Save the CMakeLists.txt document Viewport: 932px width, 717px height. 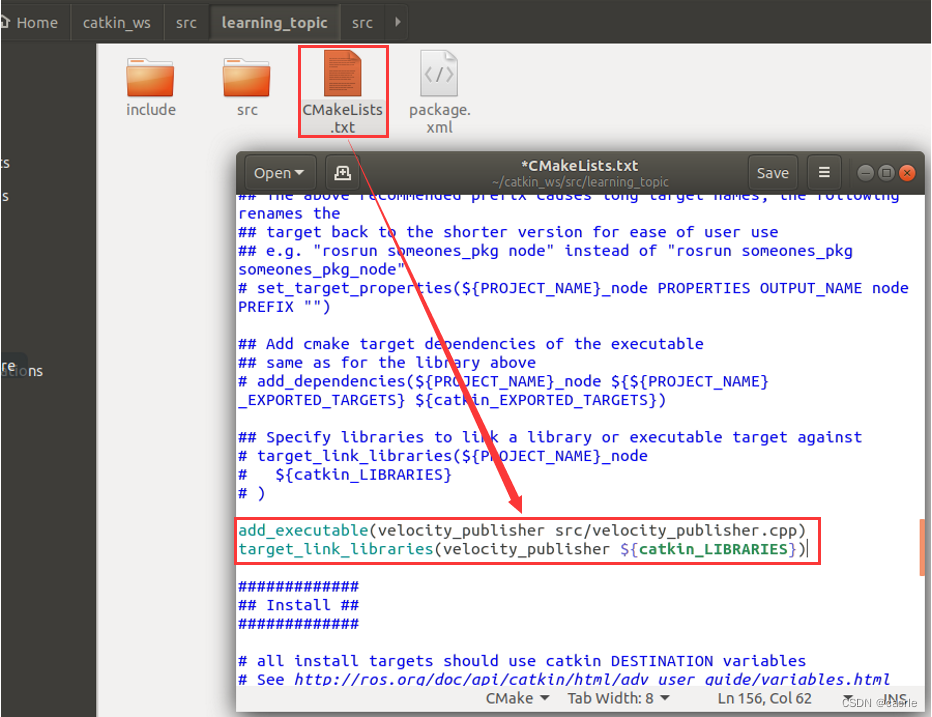point(772,173)
